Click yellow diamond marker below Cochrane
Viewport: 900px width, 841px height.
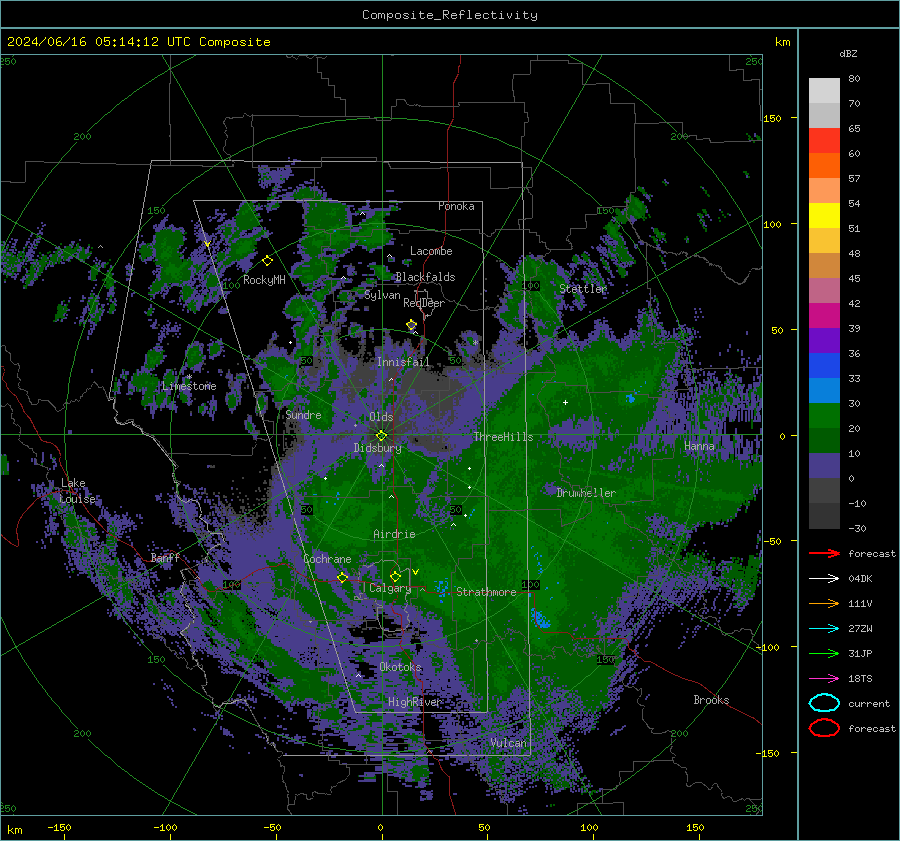pos(343,577)
